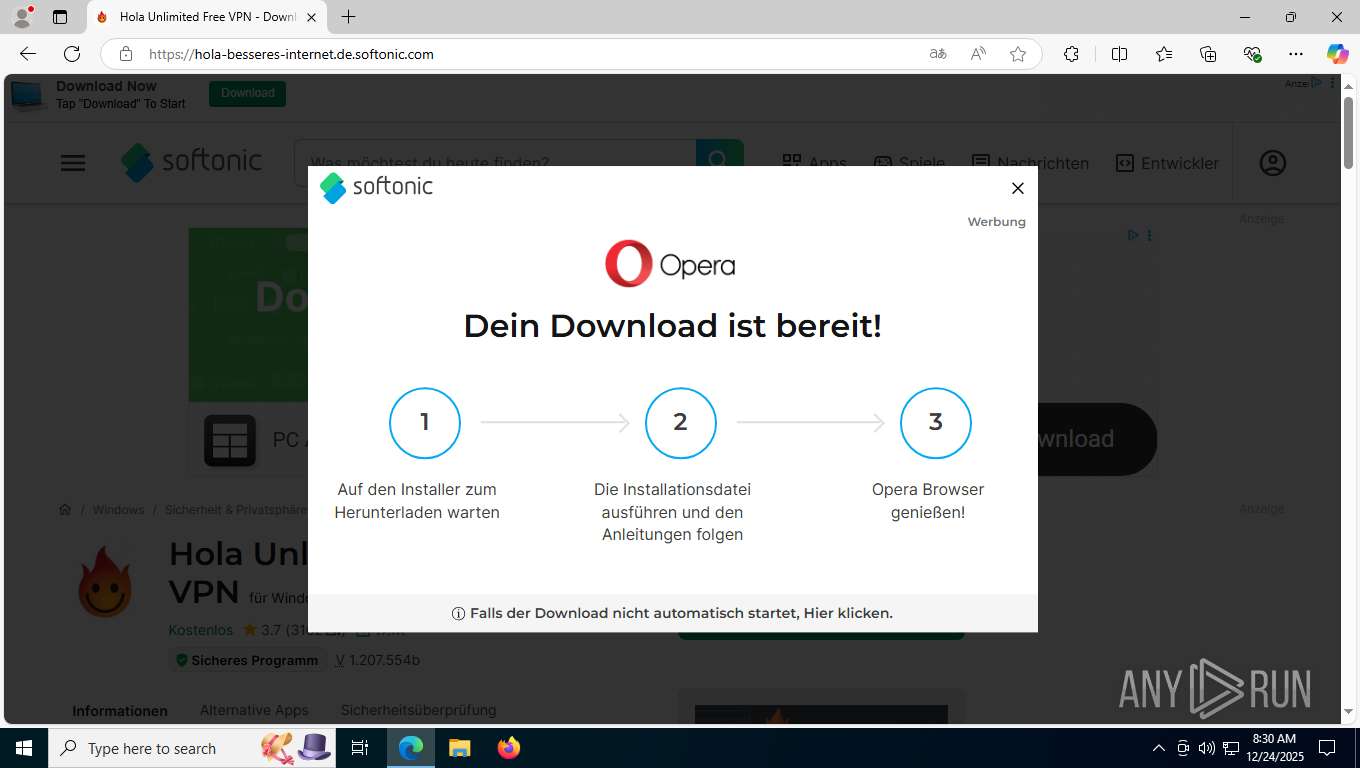Screen dimensions: 1360x768
Task: Open AdChoices icon on banner ad
Action: 1133,235
